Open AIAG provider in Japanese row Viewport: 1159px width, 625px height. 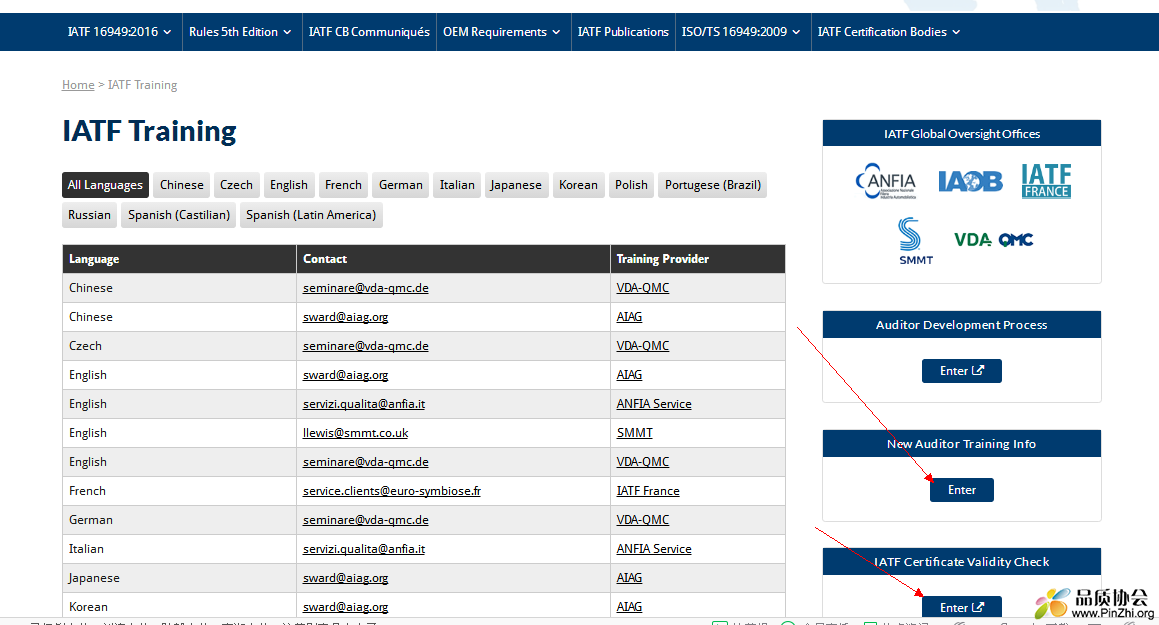click(629, 578)
